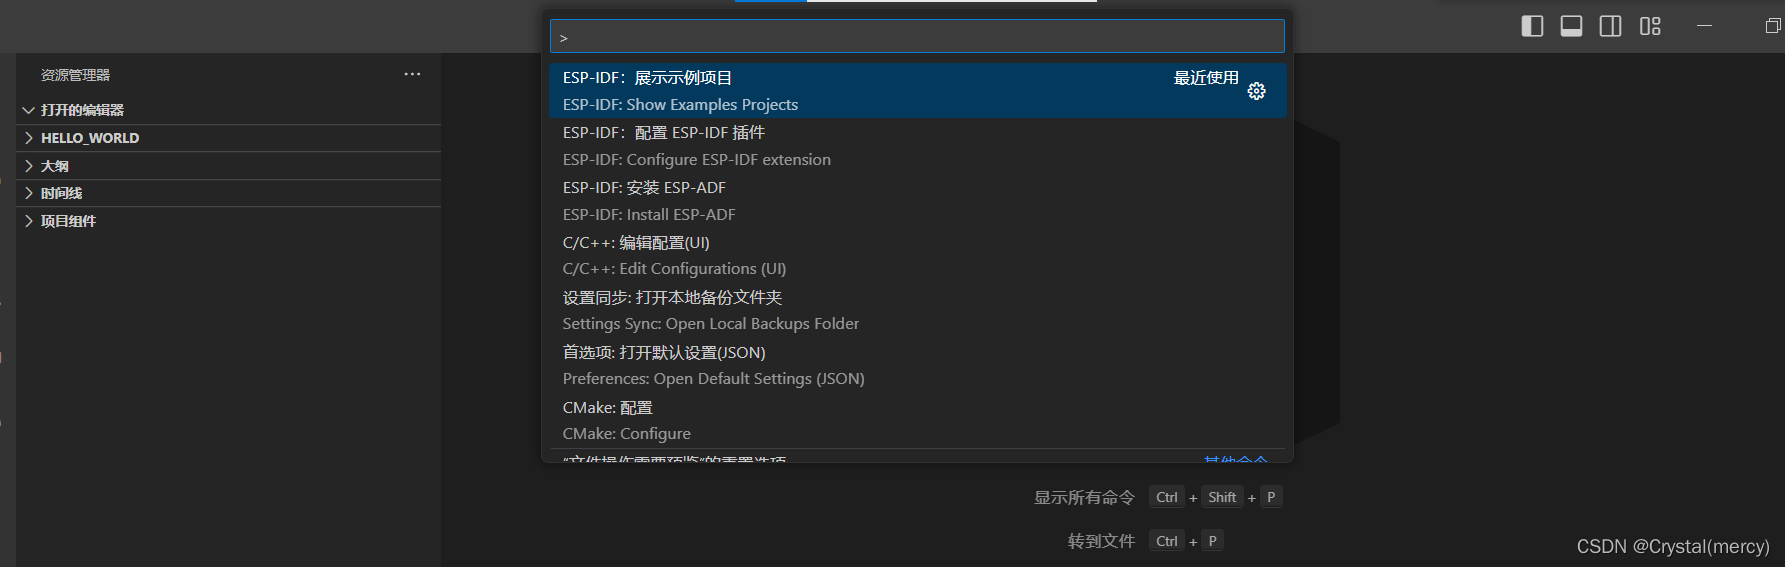Expand the 时间线 section
Screen dimensions: 1785x567
point(228,193)
